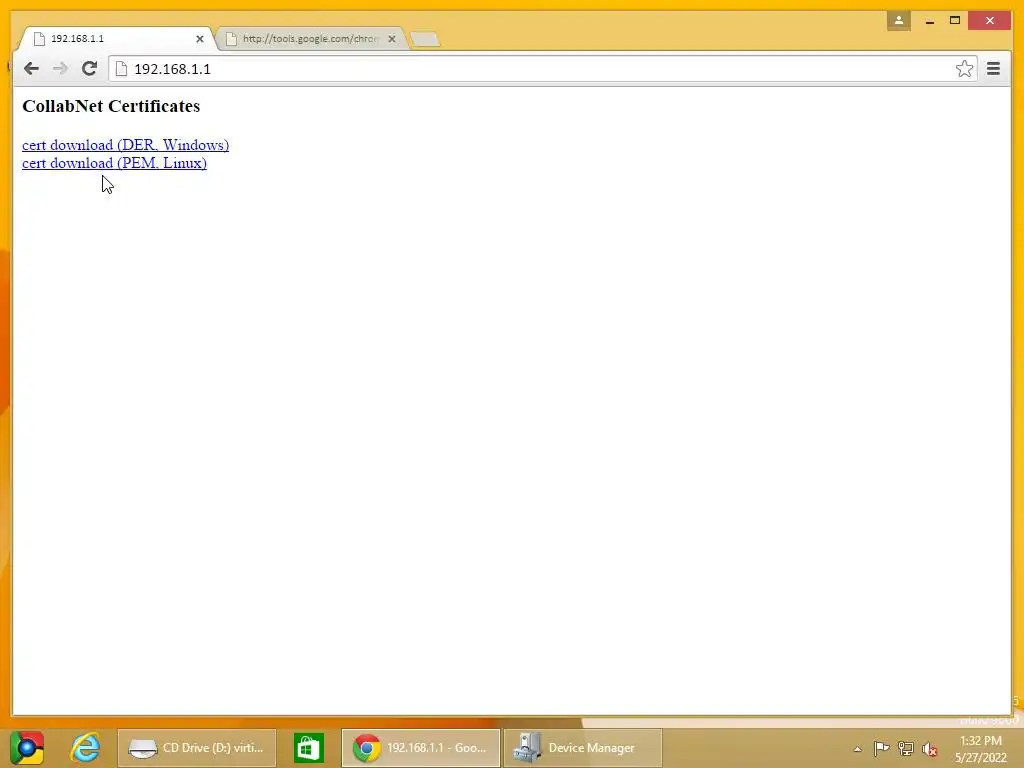The width and height of the screenshot is (1024, 768).
Task: Click the muted volume tray icon
Action: (x=929, y=749)
